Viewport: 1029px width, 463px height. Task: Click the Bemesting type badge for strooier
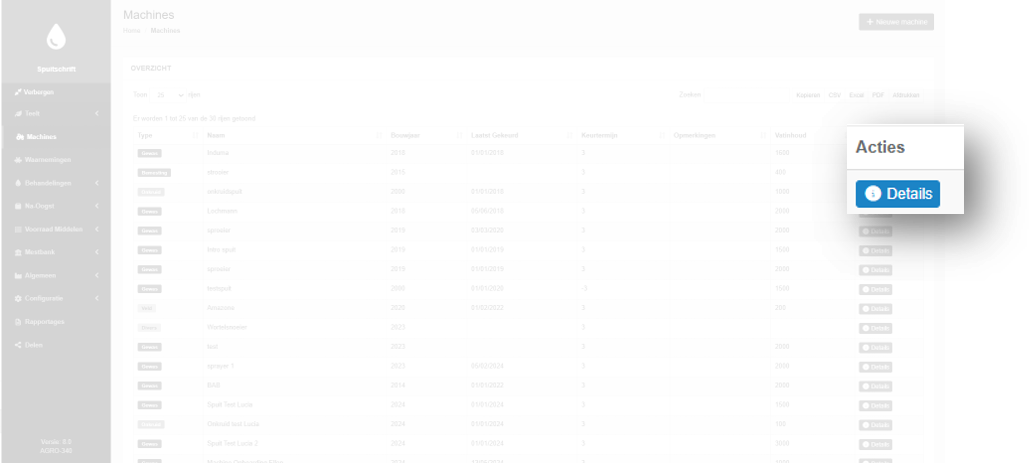[154, 172]
